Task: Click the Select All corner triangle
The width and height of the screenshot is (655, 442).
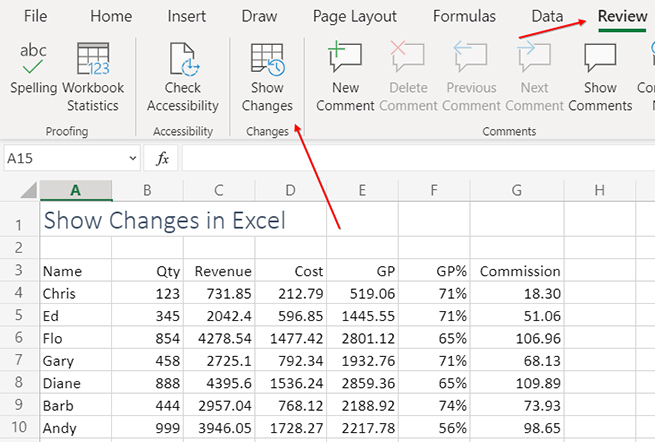Action: pyautogui.click(x=28, y=190)
